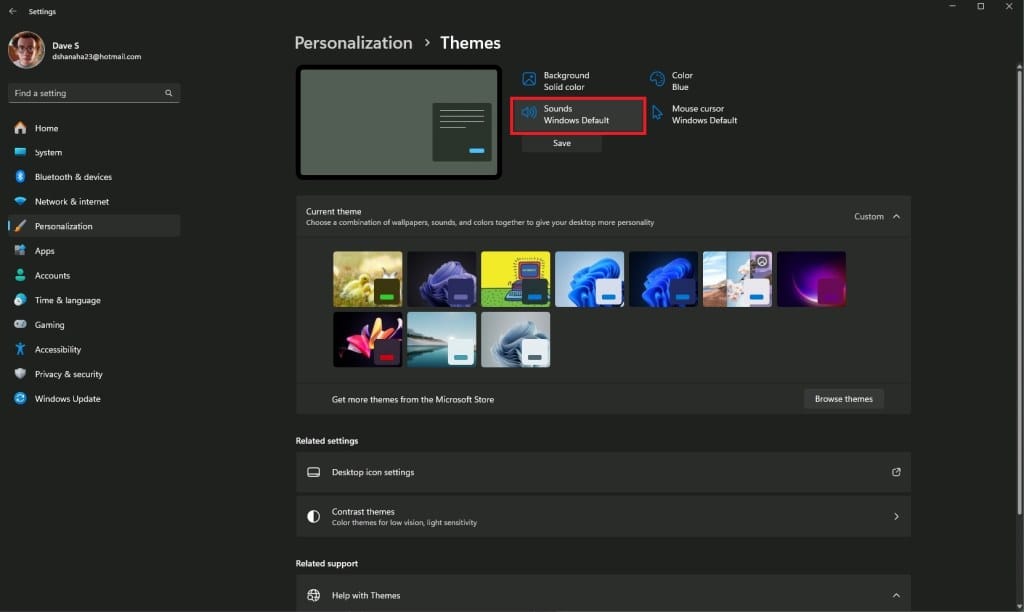Select the Windows bloom theme thumbnail
The height and width of the screenshot is (612, 1024).
click(590, 278)
